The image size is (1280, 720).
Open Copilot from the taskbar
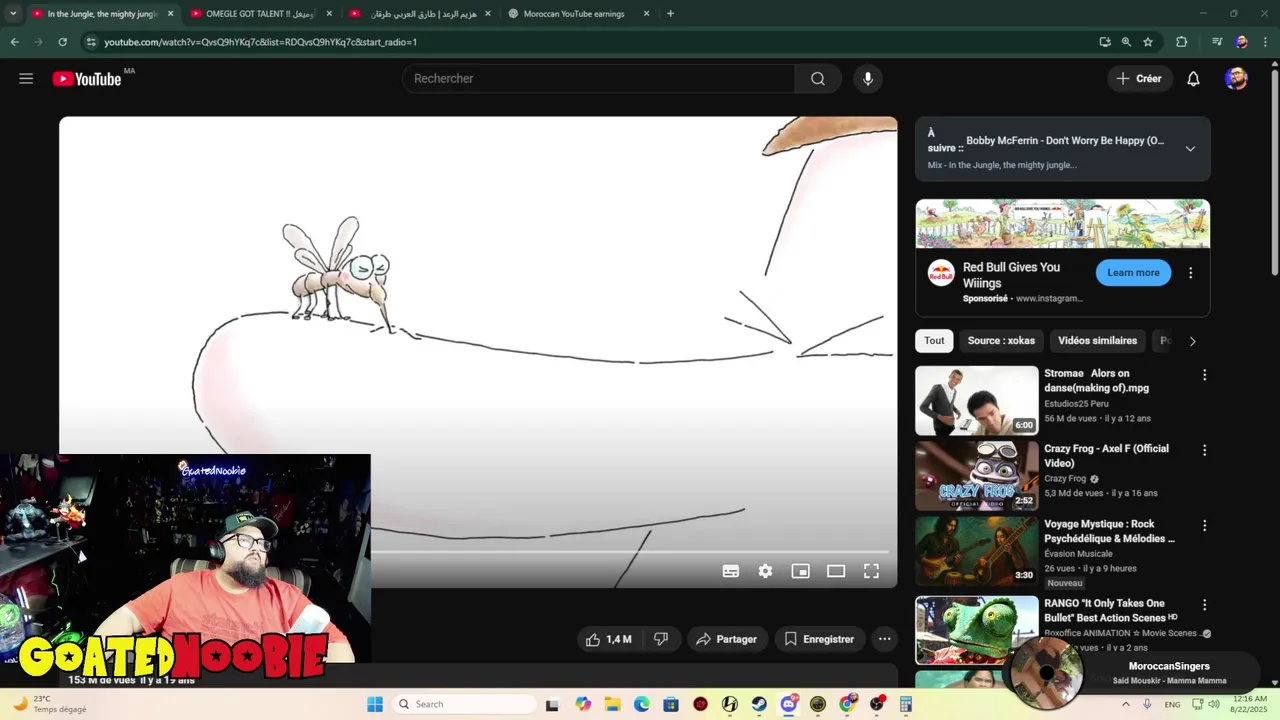tap(583, 704)
